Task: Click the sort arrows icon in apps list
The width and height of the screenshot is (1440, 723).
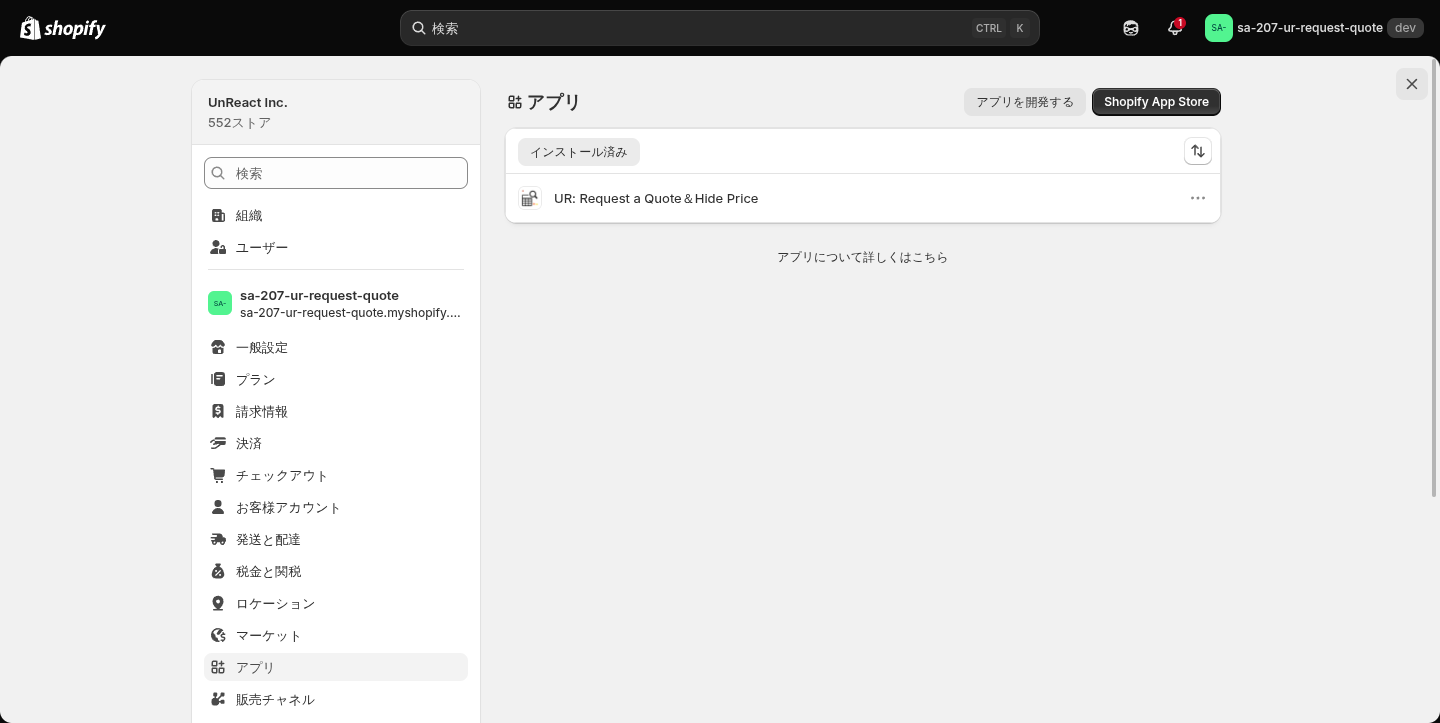Action: [x=1198, y=151]
